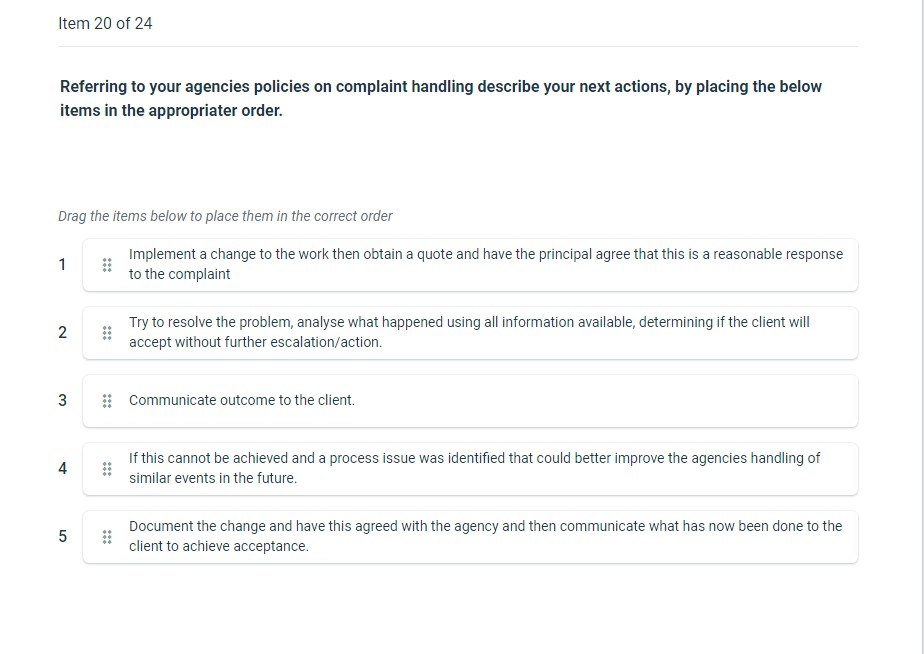The height and width of the screenshot is (654, 924).
Task: Select the 'Implement a change to the work' card
Action: pyautogui.click(x=470, y=264)
